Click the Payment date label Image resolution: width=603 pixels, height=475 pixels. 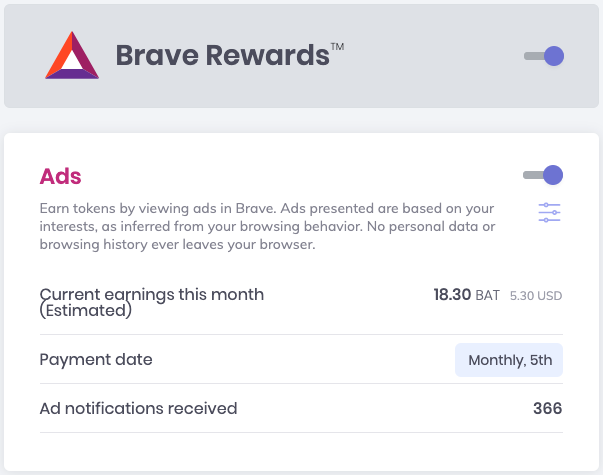tap(96, 360)
